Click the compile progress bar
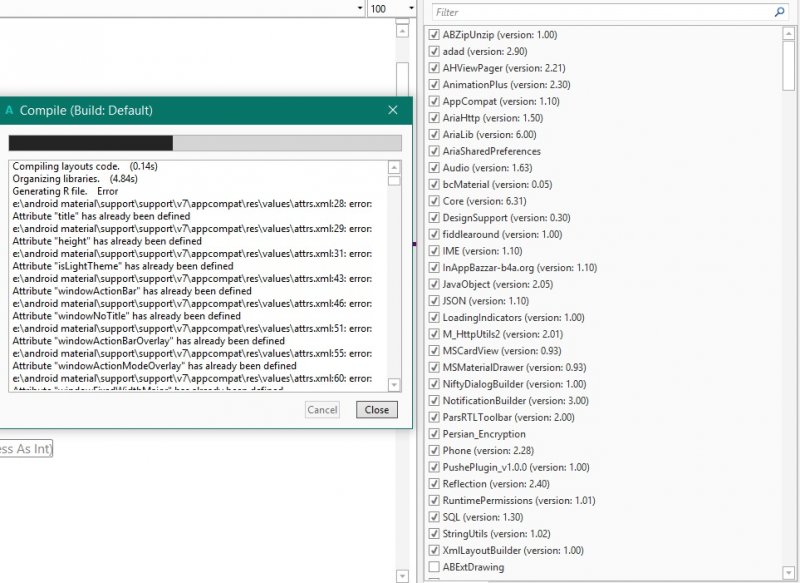800x583 pixels. tap(205, 143)
